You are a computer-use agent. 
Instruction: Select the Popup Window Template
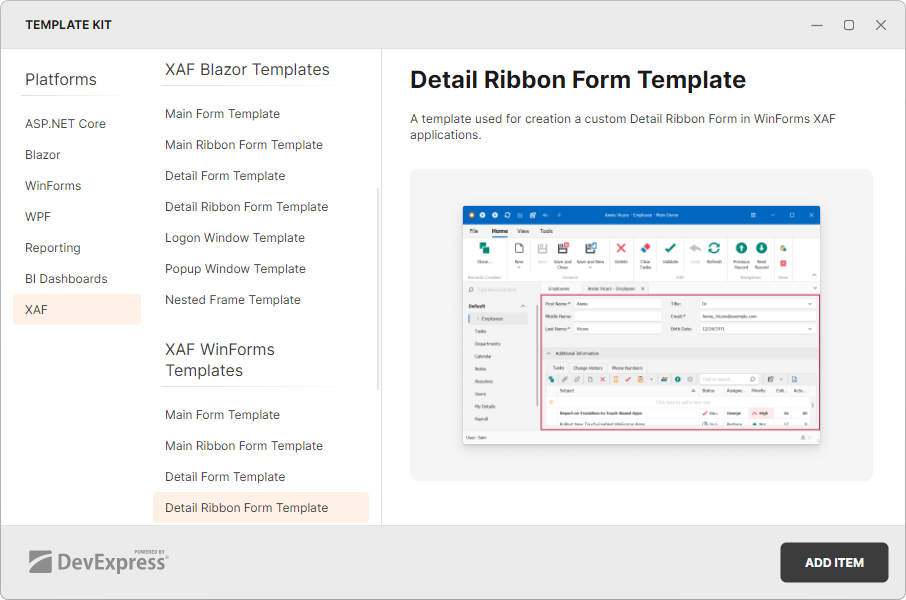click(234, 268)
